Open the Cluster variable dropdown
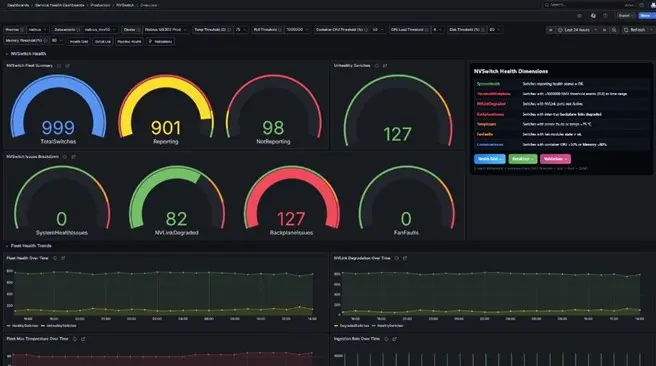The width and height of the screenshot is (656, 366). [x=165, y=30]
